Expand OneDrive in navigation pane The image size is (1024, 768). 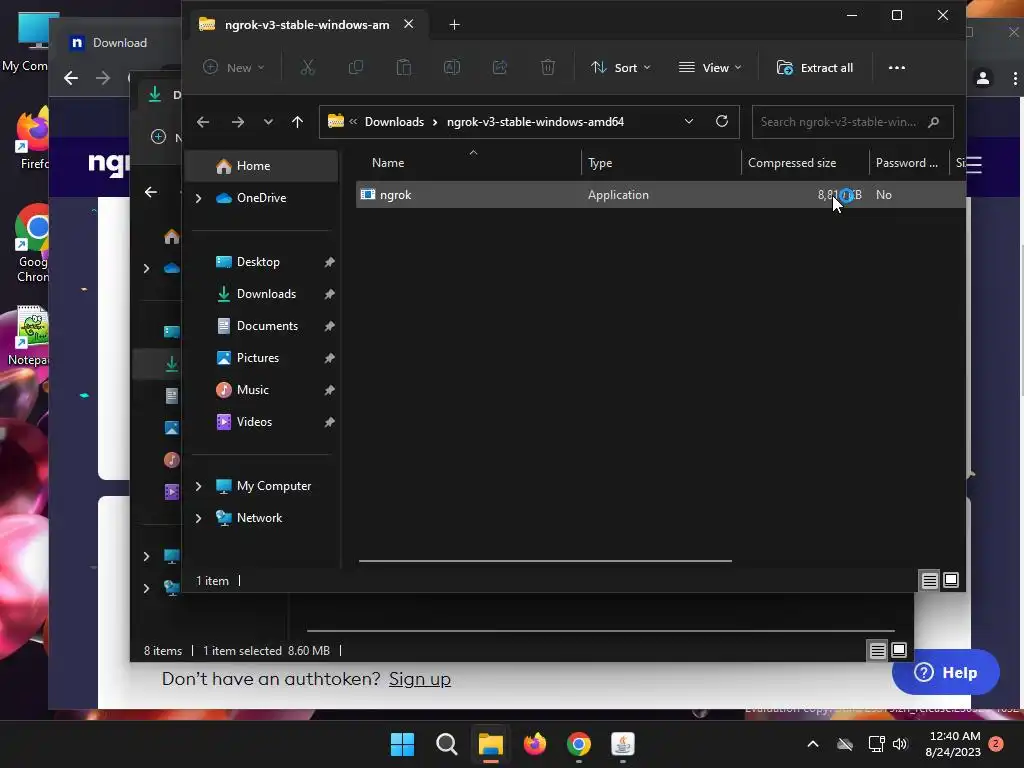tap(199, 198)
